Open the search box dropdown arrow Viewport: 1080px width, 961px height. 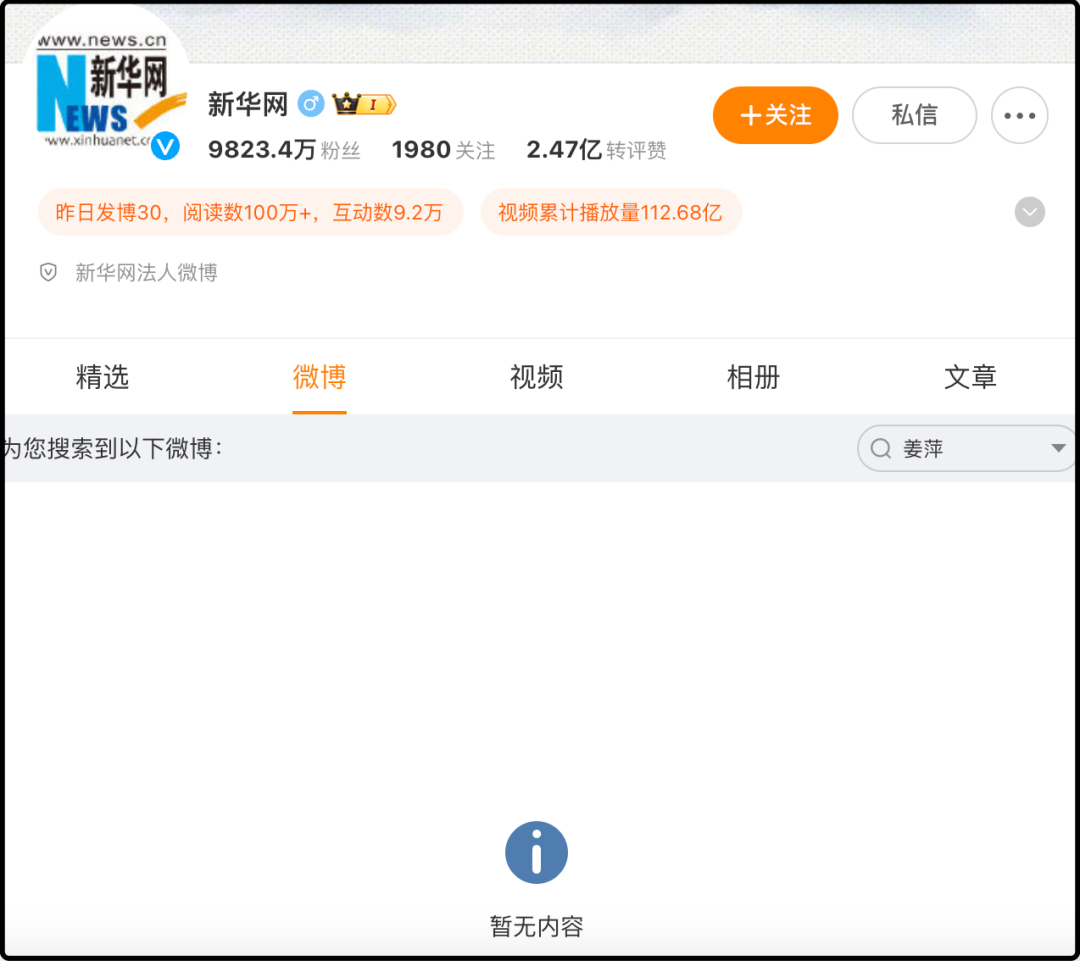pos(1058,449)
